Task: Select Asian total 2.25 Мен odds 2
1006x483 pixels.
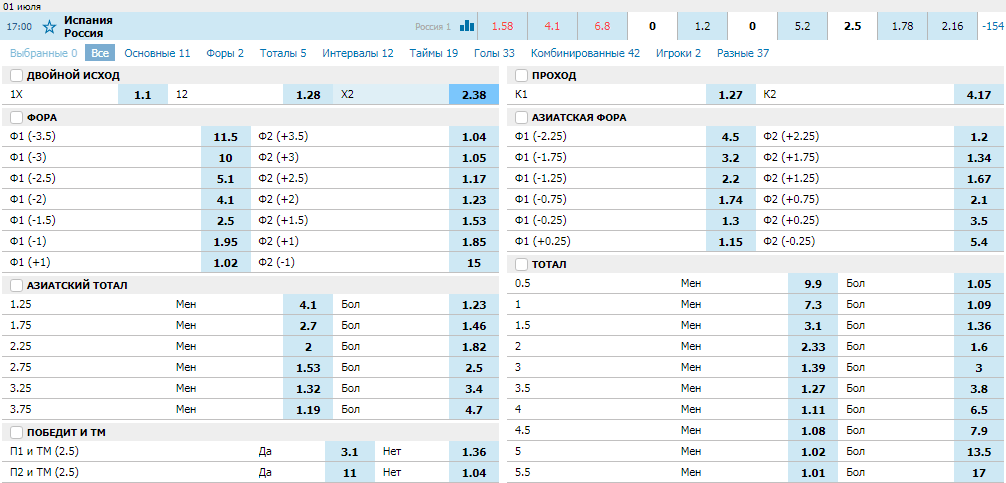Action: point(308,347)
